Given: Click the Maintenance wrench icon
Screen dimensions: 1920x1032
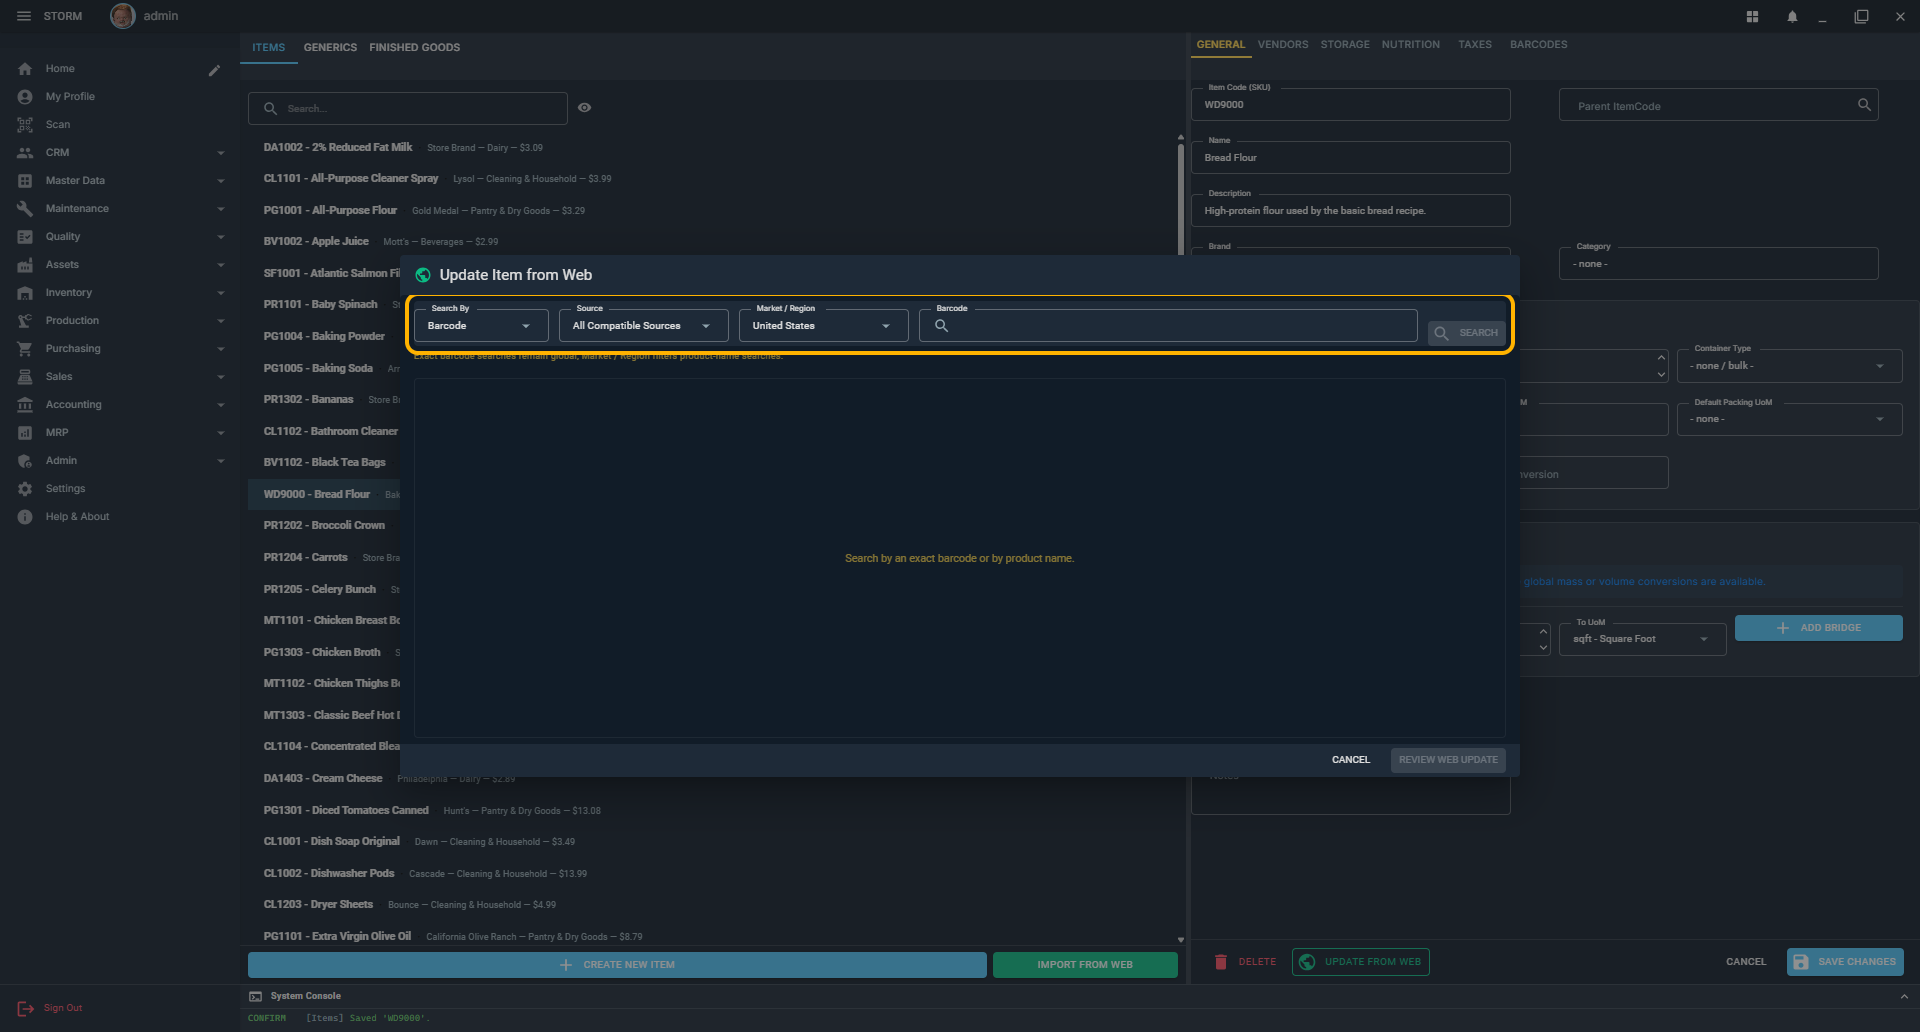Looking at the screenshot, I should [25, 209].
